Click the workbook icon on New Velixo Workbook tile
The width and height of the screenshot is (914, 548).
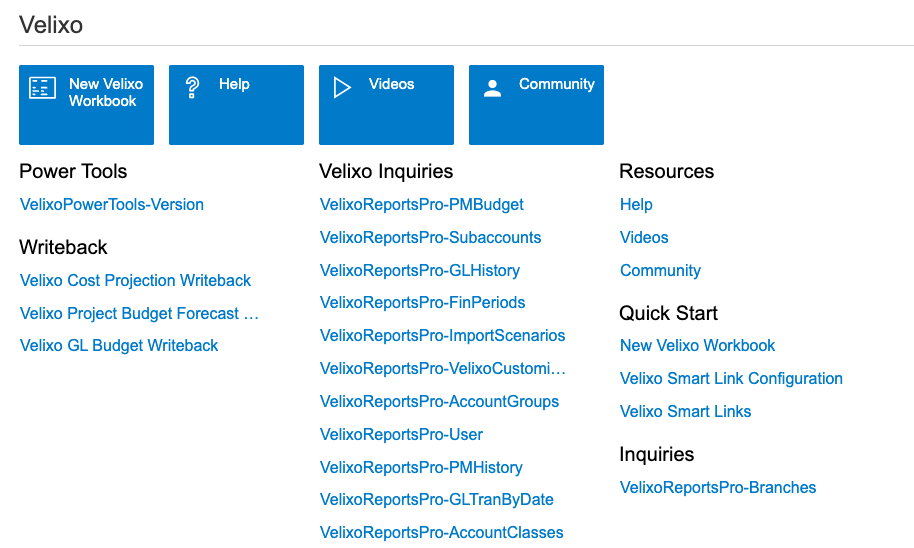point(43,88)
